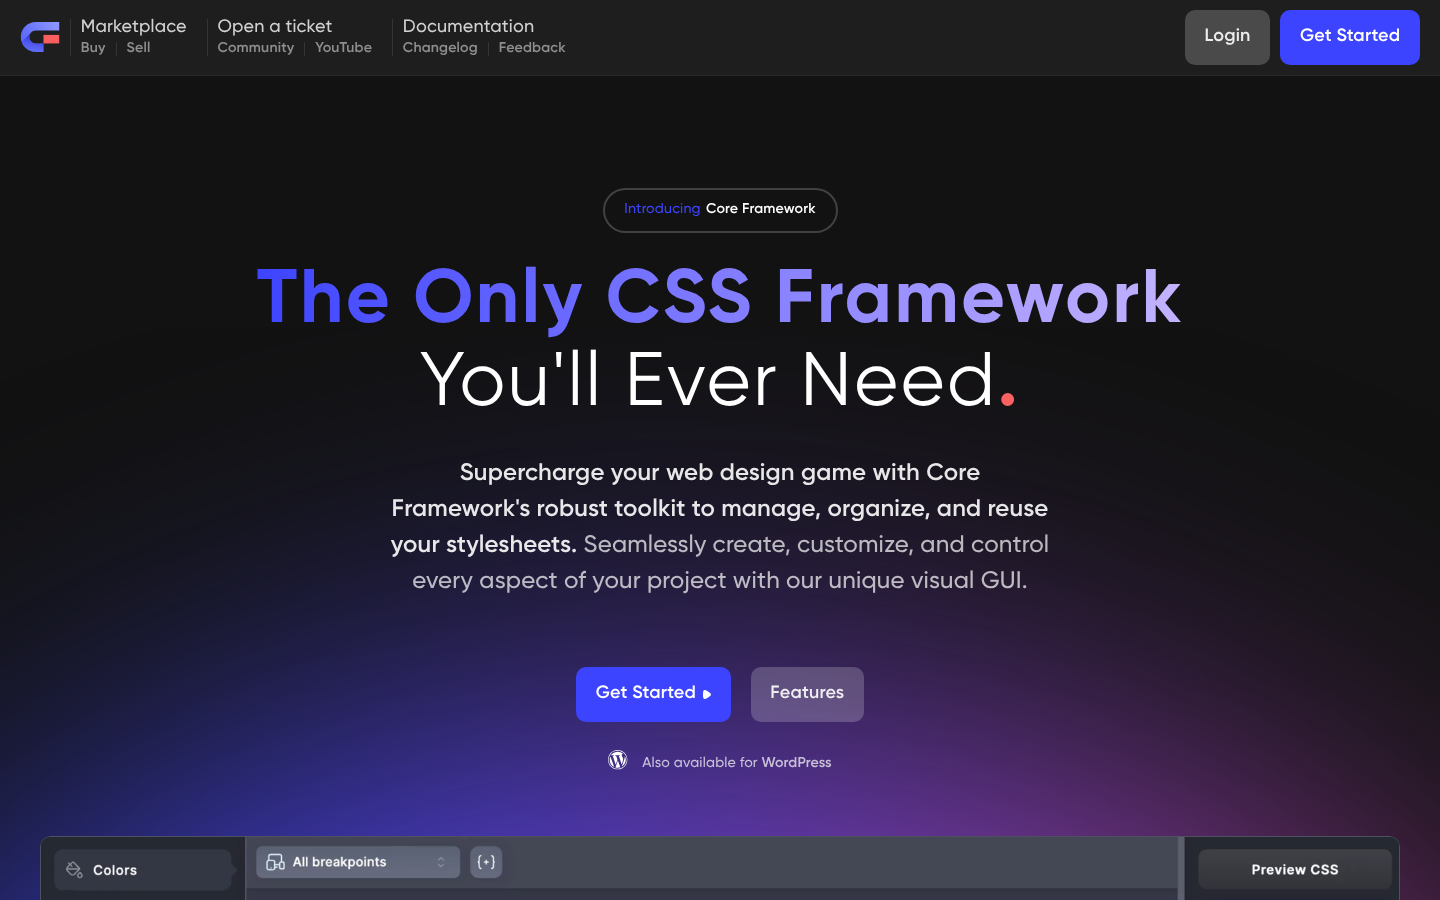Open the YouTube link

coord(343,48)
